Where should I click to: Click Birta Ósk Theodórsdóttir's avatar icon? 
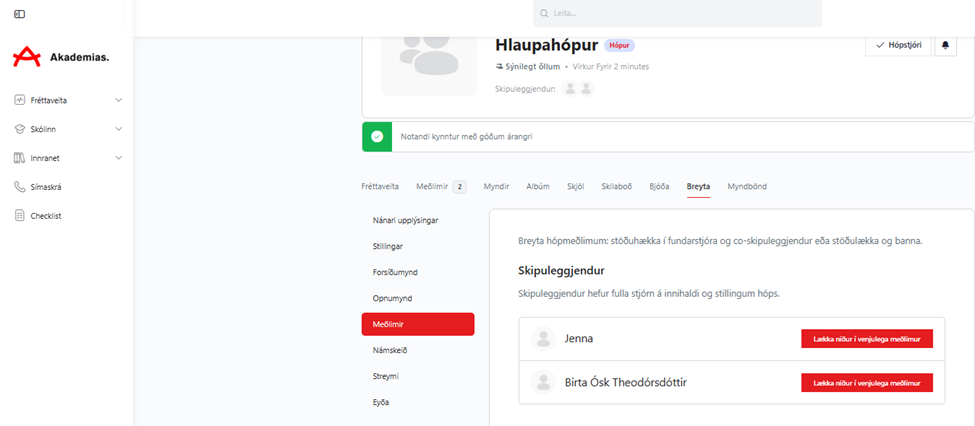pyautogui.click(x=543, y=382)
